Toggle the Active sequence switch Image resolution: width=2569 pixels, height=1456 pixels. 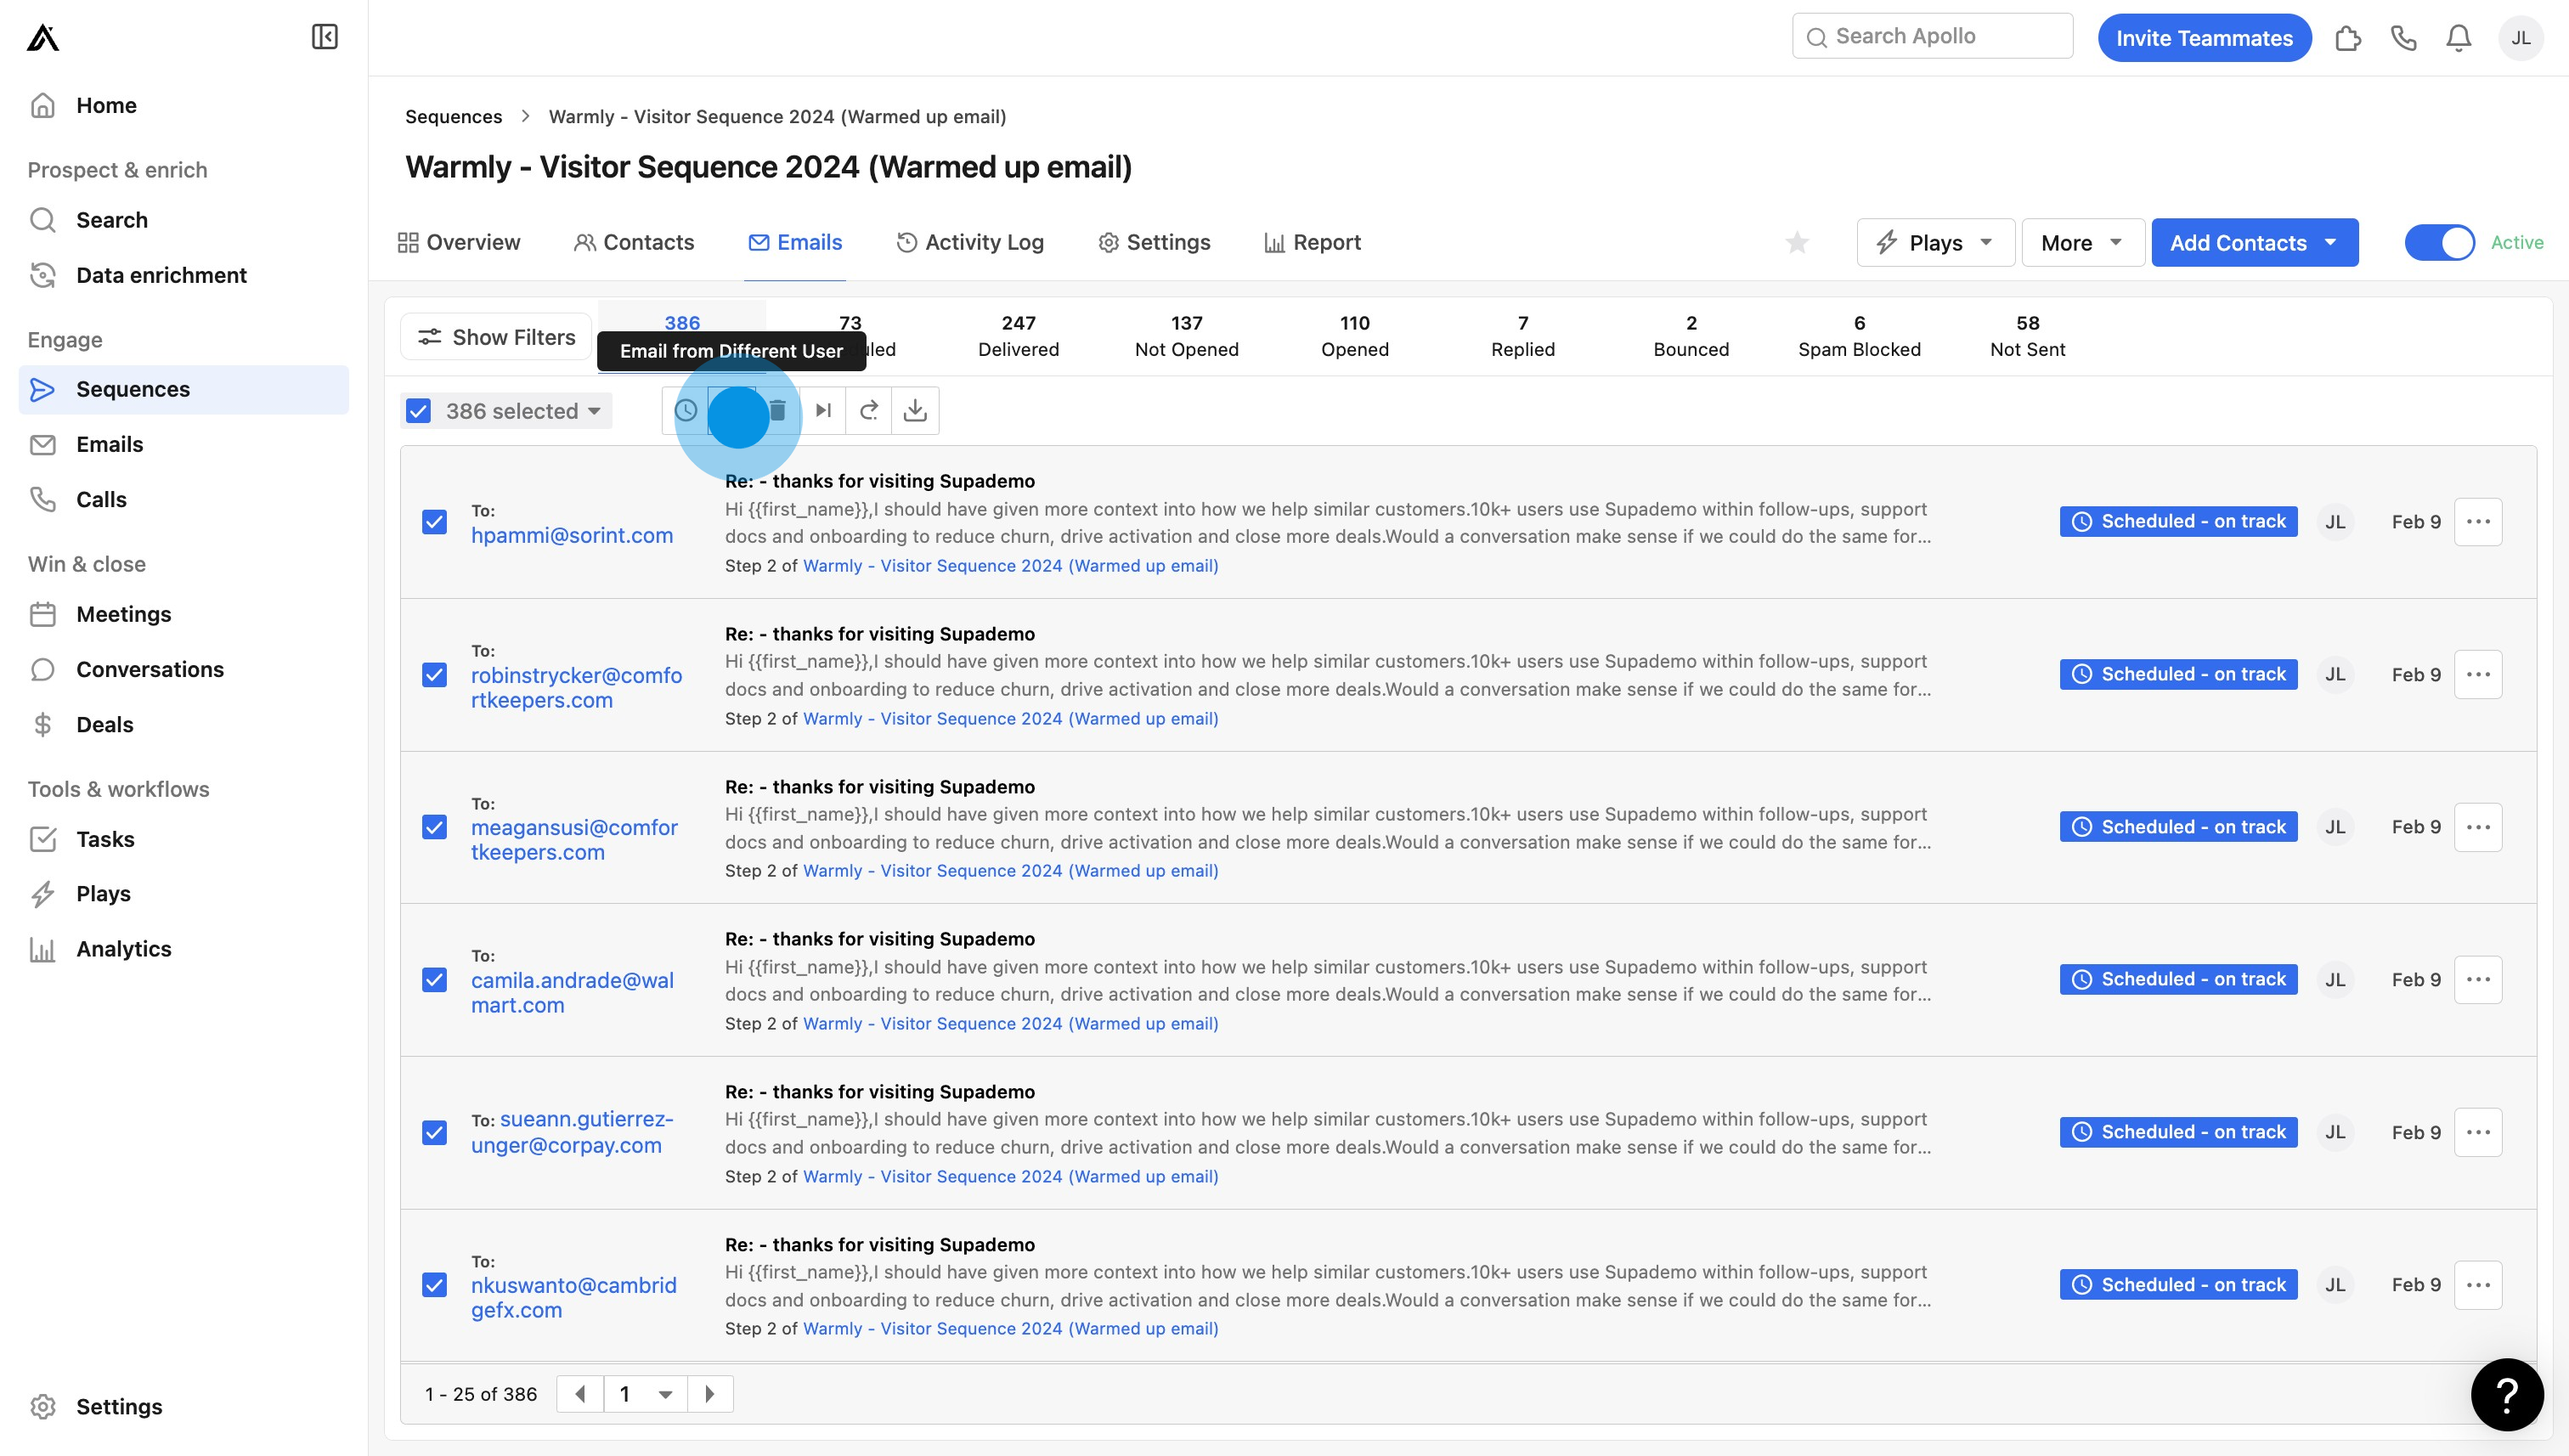[x=2439, y=243]
